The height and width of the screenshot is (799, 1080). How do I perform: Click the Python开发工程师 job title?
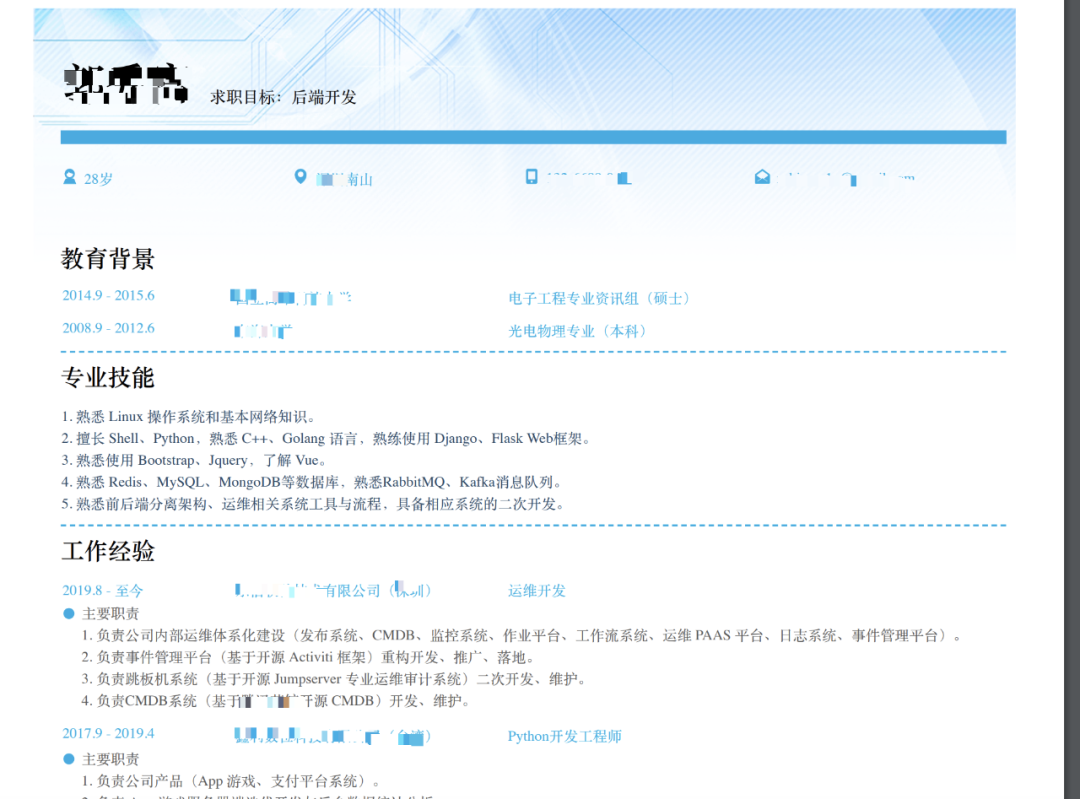[564, 736]
